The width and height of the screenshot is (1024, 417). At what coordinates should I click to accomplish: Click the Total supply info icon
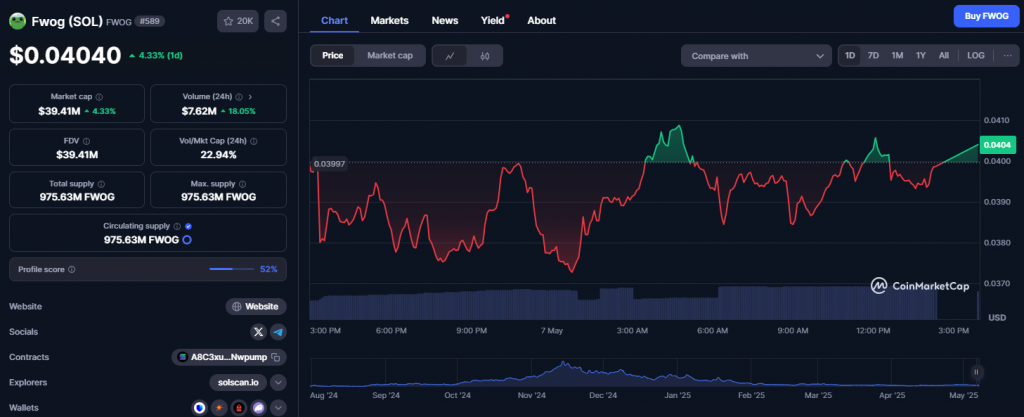pyautogui.click(x=101, y=184)
